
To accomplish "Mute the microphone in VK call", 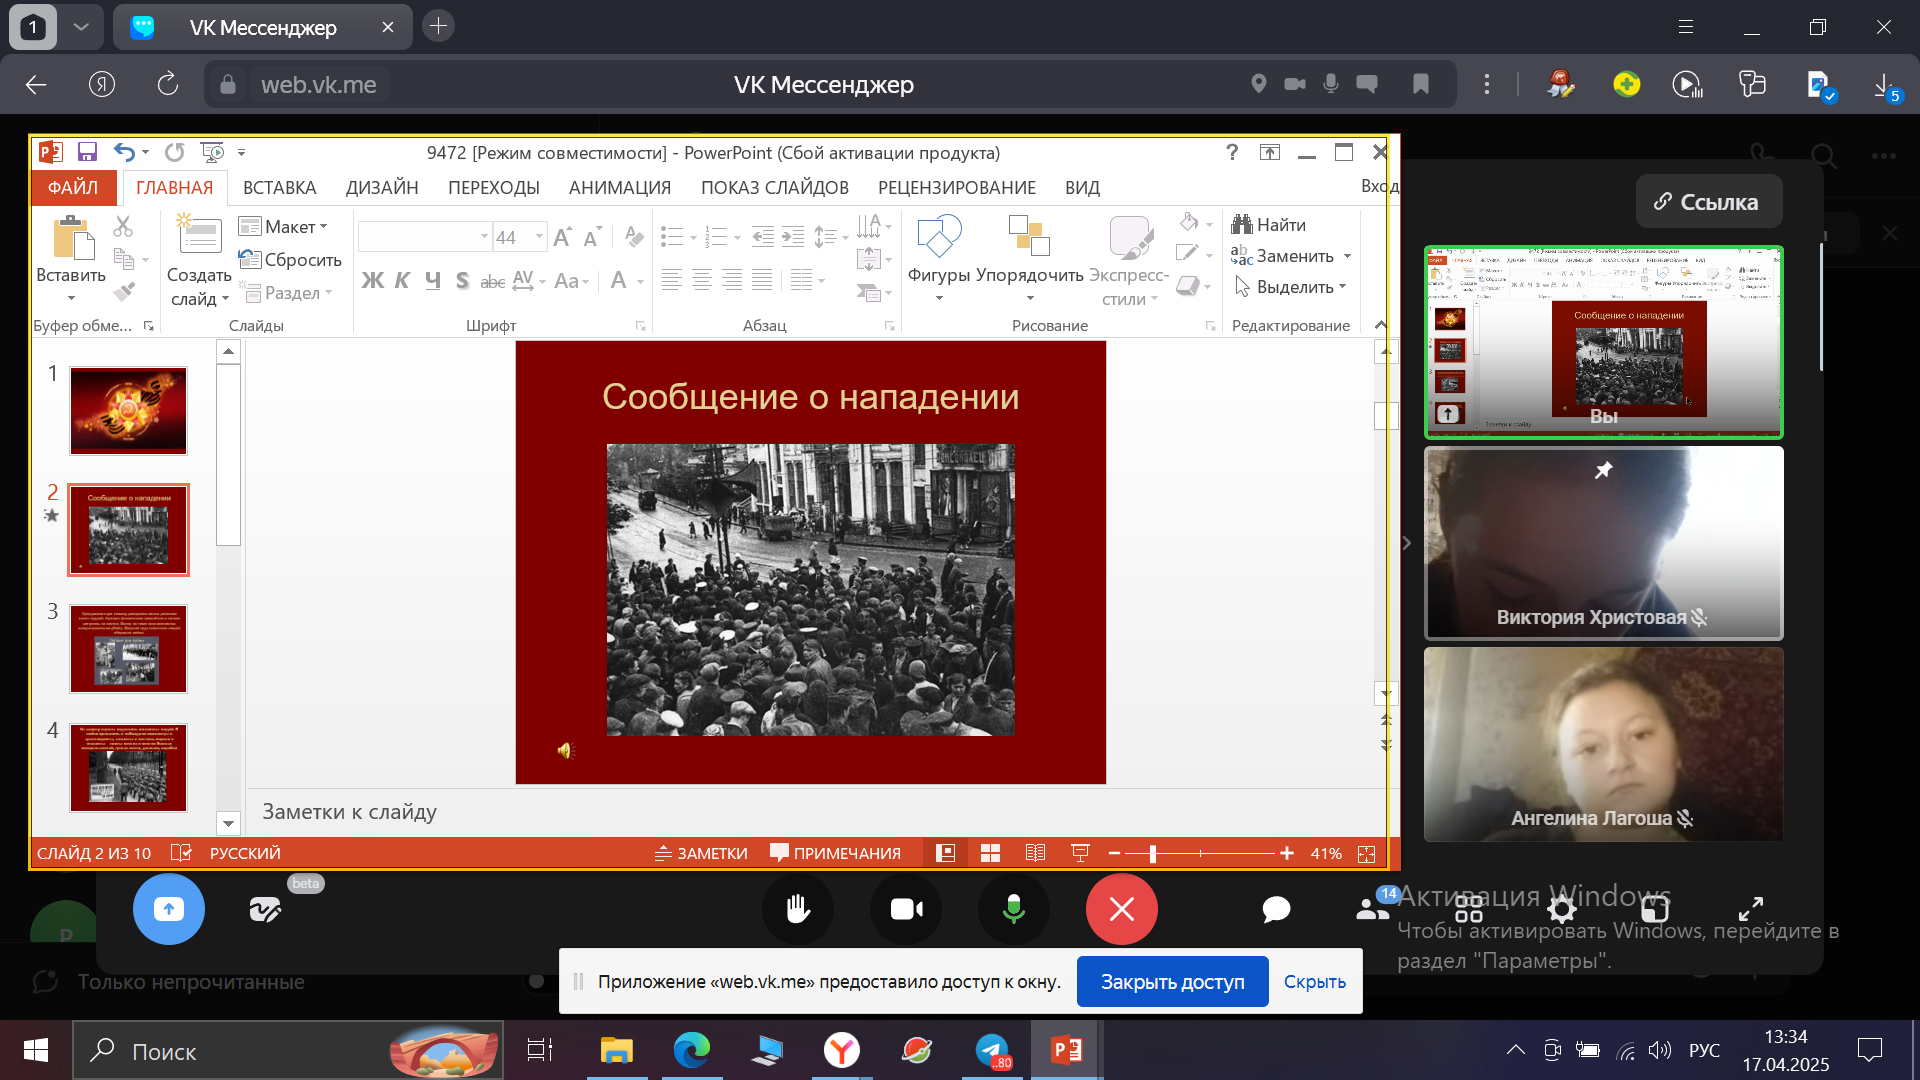I will (1014, 909).
